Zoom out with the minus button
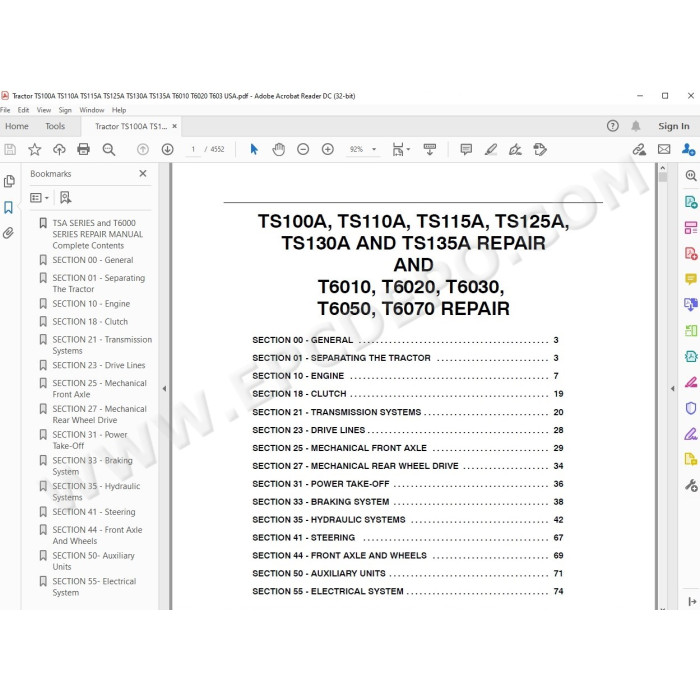 (x=303, y=149)
